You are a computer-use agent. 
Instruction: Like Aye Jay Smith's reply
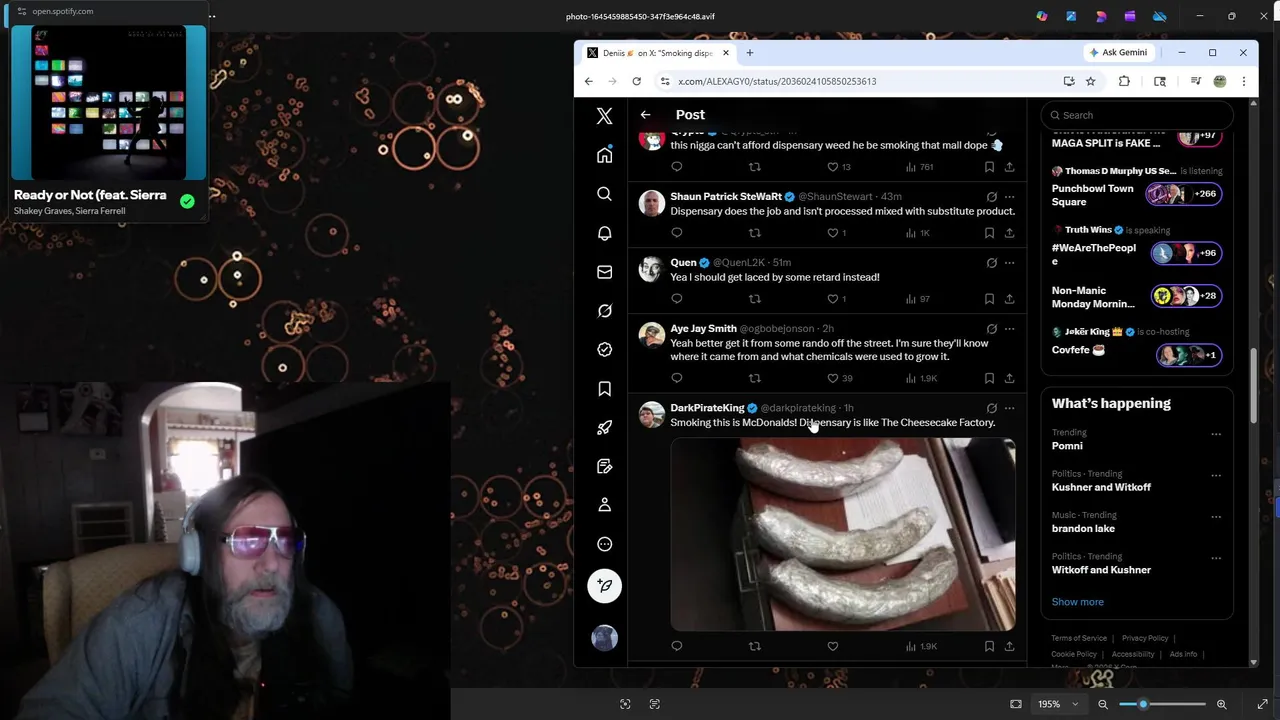click(x=832, y=378)
